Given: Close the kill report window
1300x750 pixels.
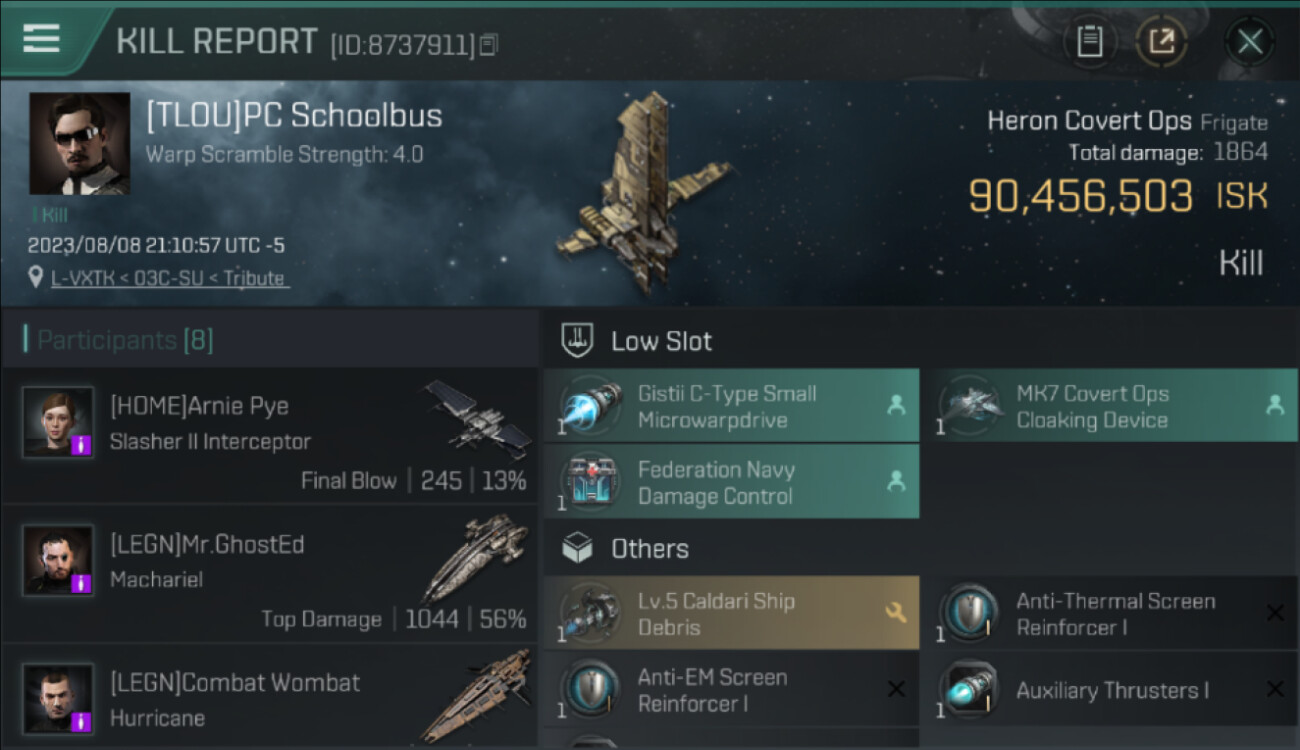Looking at the screenshot, I should coord(1249,41).
